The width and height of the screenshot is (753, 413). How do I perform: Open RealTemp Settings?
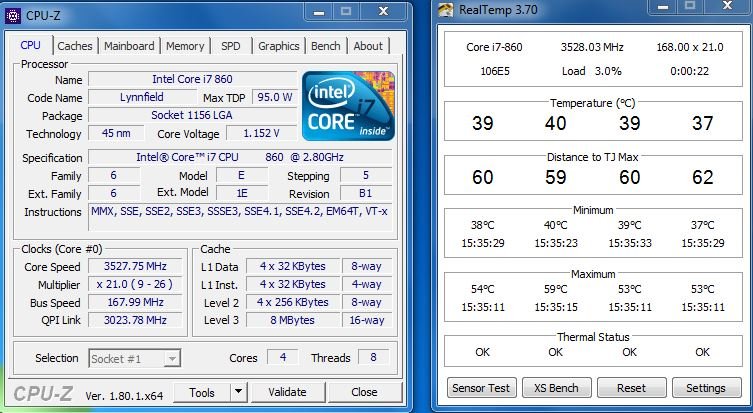click(x=706, y=388)
